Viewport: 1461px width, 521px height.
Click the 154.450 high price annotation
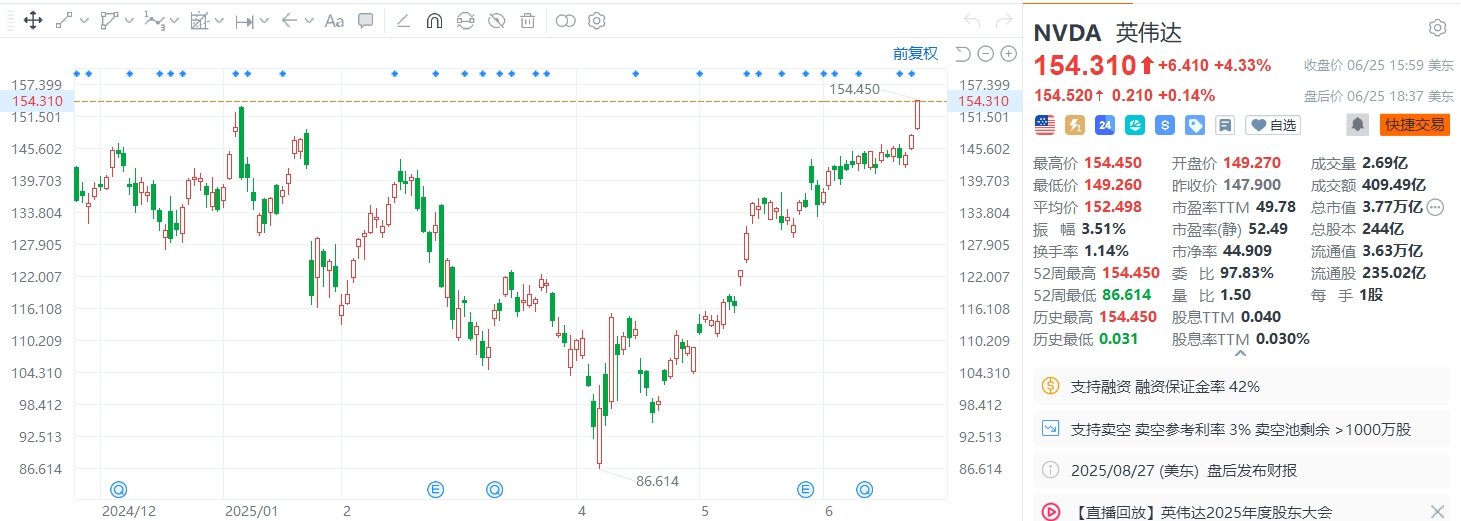854,89
